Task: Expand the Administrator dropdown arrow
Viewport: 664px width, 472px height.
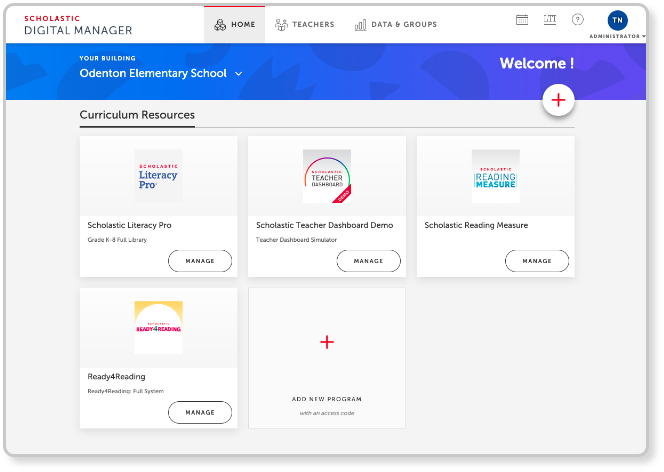Action: (x=644, y=36)
